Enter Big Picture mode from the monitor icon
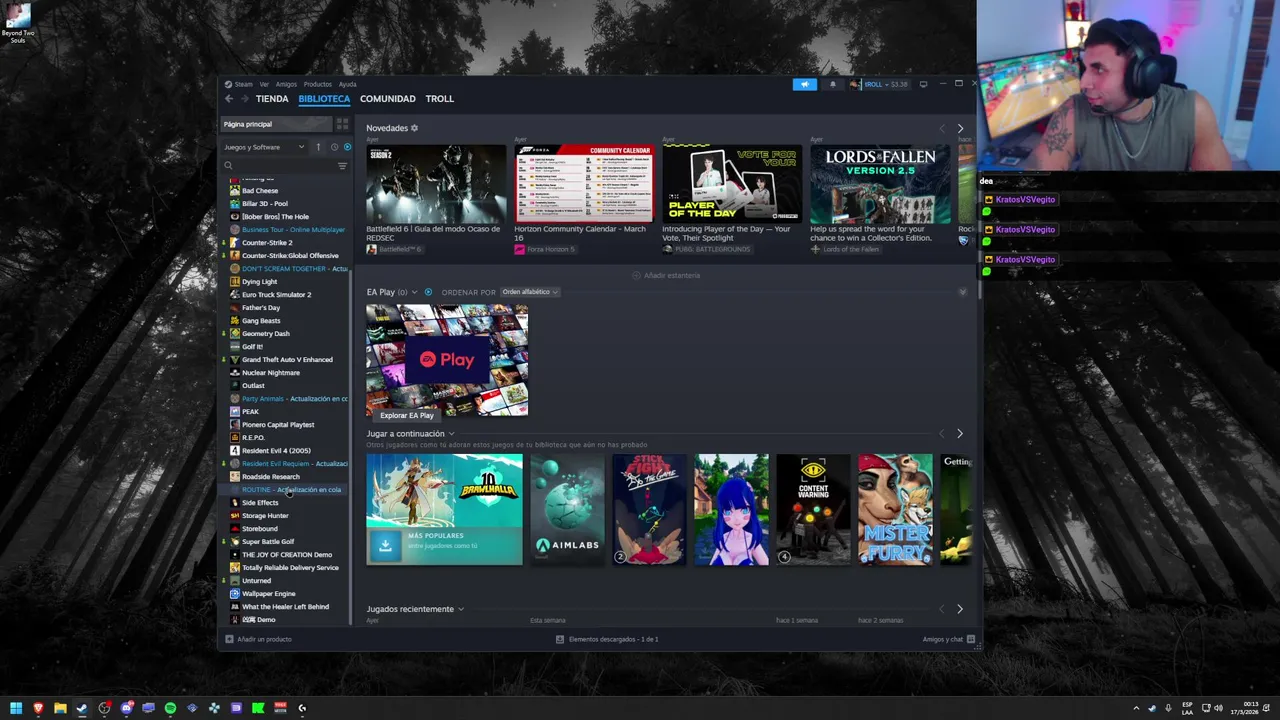The width and height of the screenshot is (1280, 720). 923,84
